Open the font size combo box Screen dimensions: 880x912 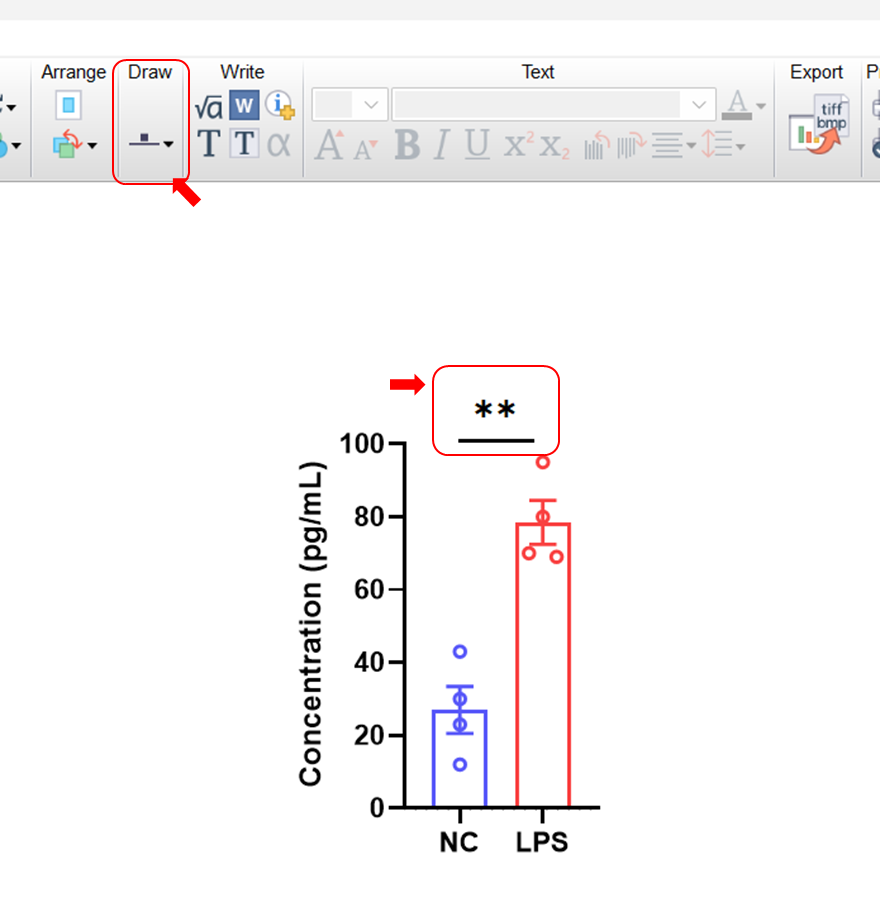[x=350, y=105]
